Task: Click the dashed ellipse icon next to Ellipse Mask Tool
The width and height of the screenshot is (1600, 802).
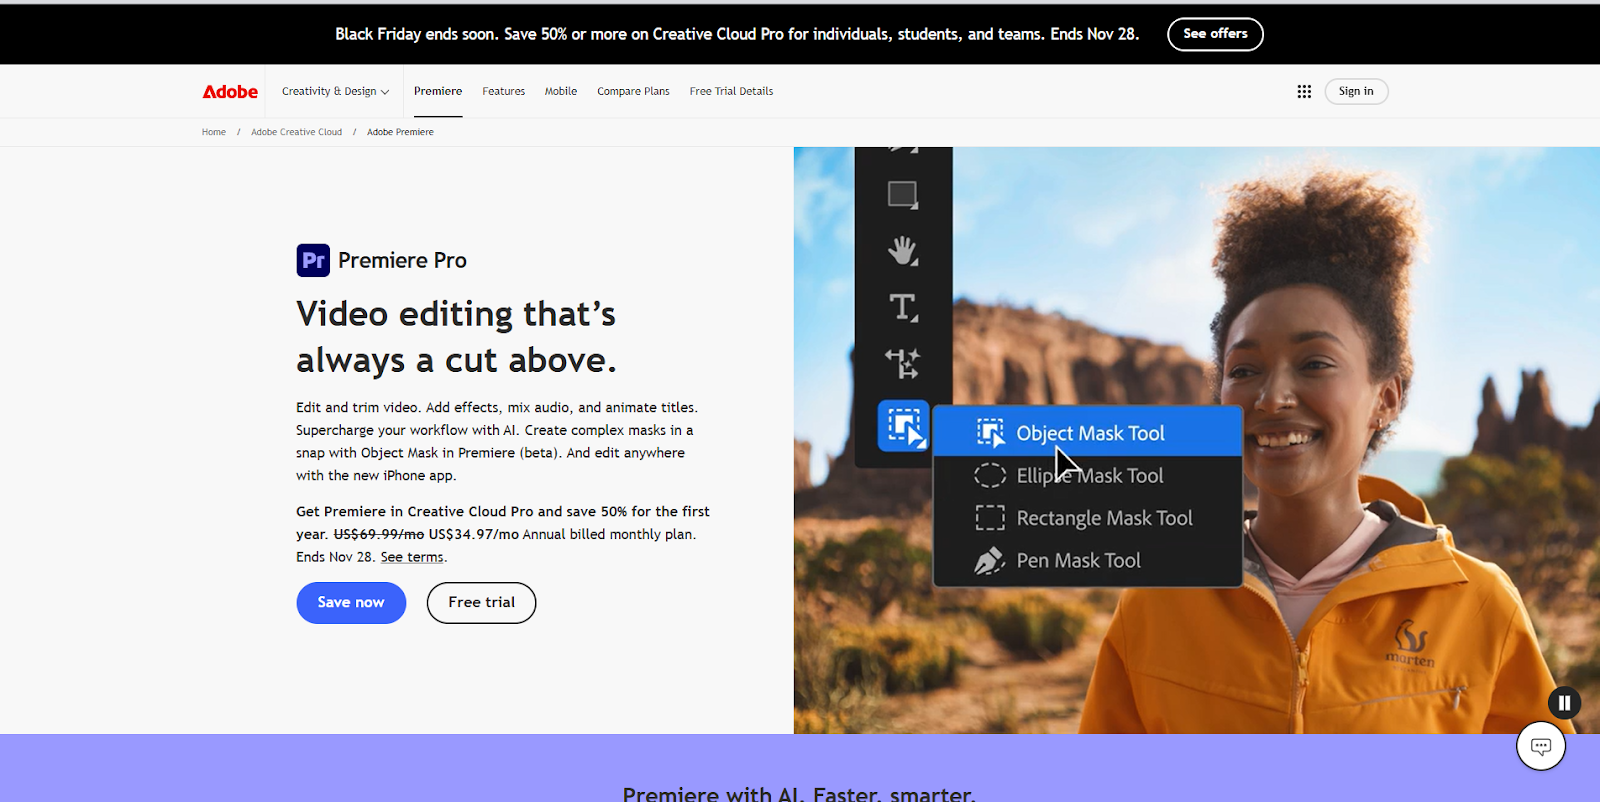Action: [x=990, y=475]
